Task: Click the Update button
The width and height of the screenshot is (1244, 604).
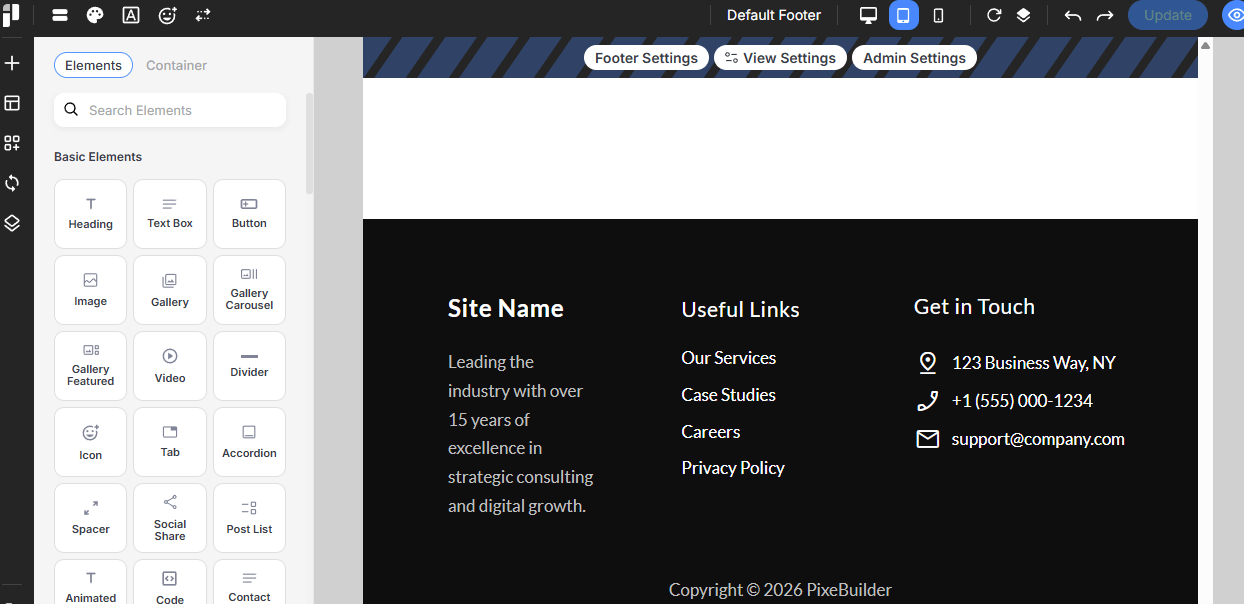Action: tap(1167, 15)
